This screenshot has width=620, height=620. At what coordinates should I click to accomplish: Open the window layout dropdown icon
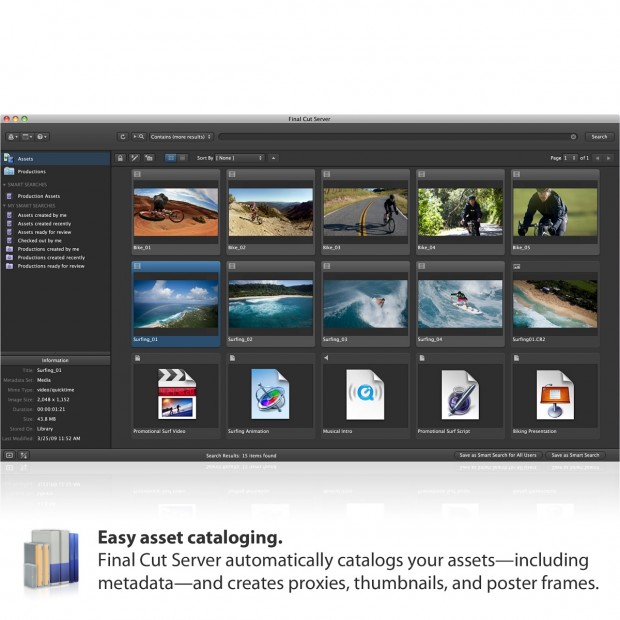[27, 137]
